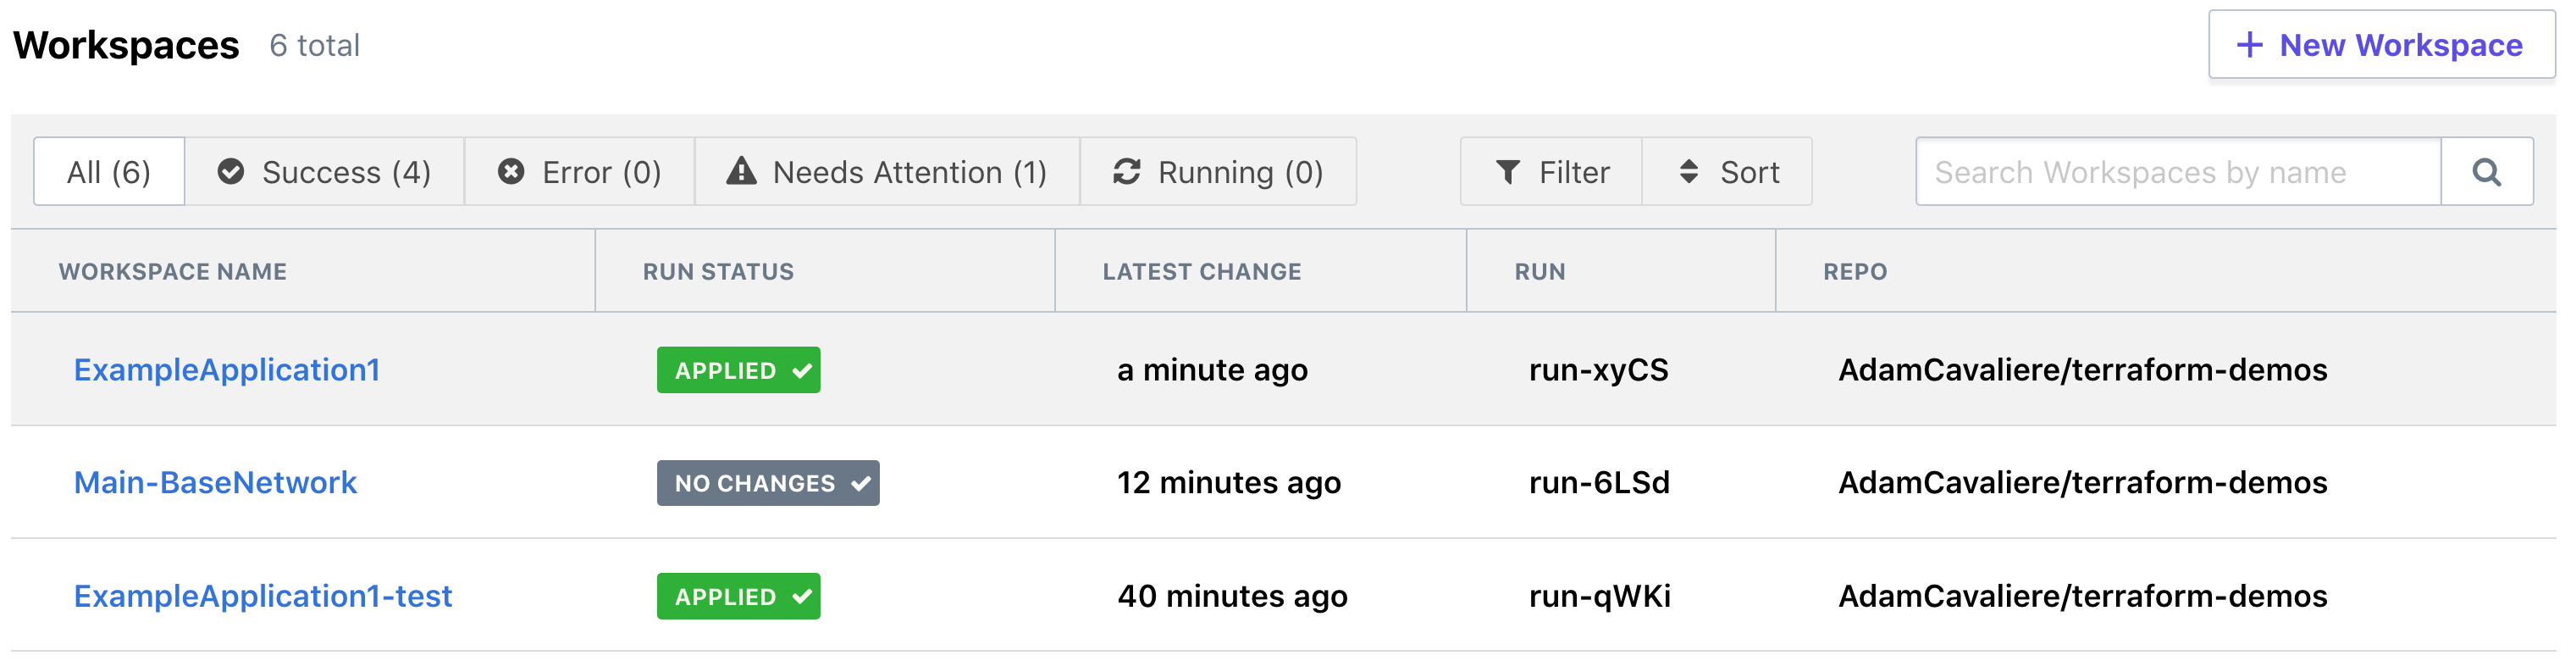The height and width of the screenshot is (661, 2576).
Task: Select the All (6) tab
Action: coord(109,172)
